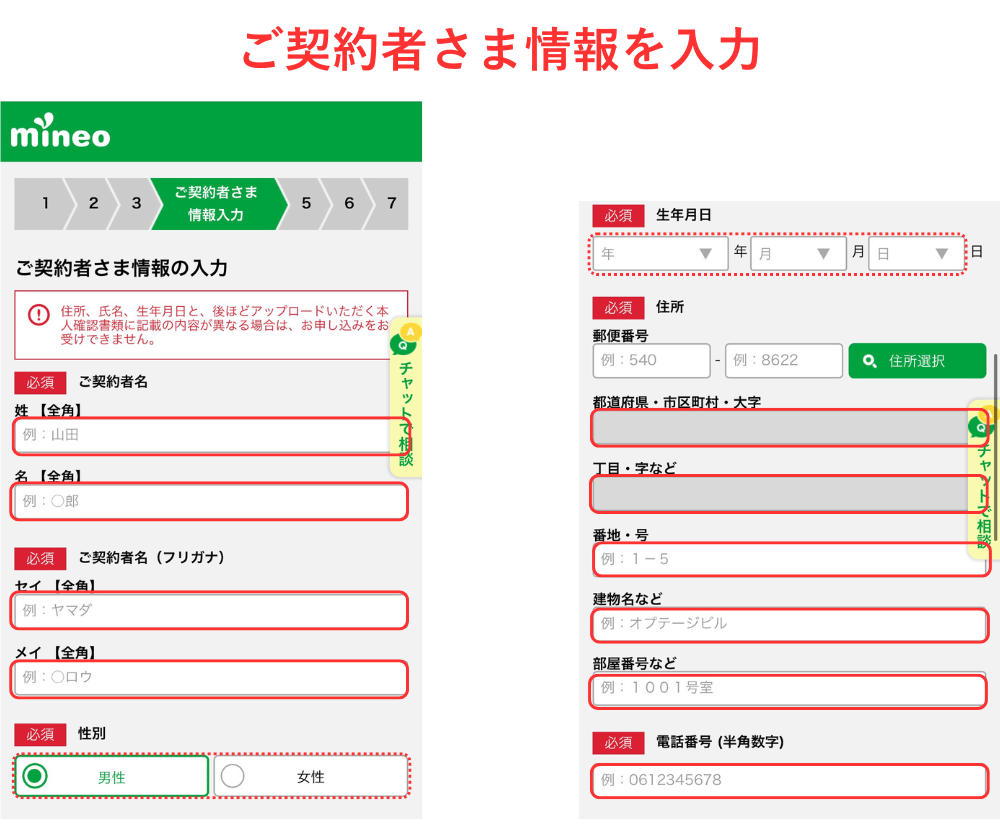
Task: Open the chat consultation tab on the left screen
Action: (x=406, y=397)
